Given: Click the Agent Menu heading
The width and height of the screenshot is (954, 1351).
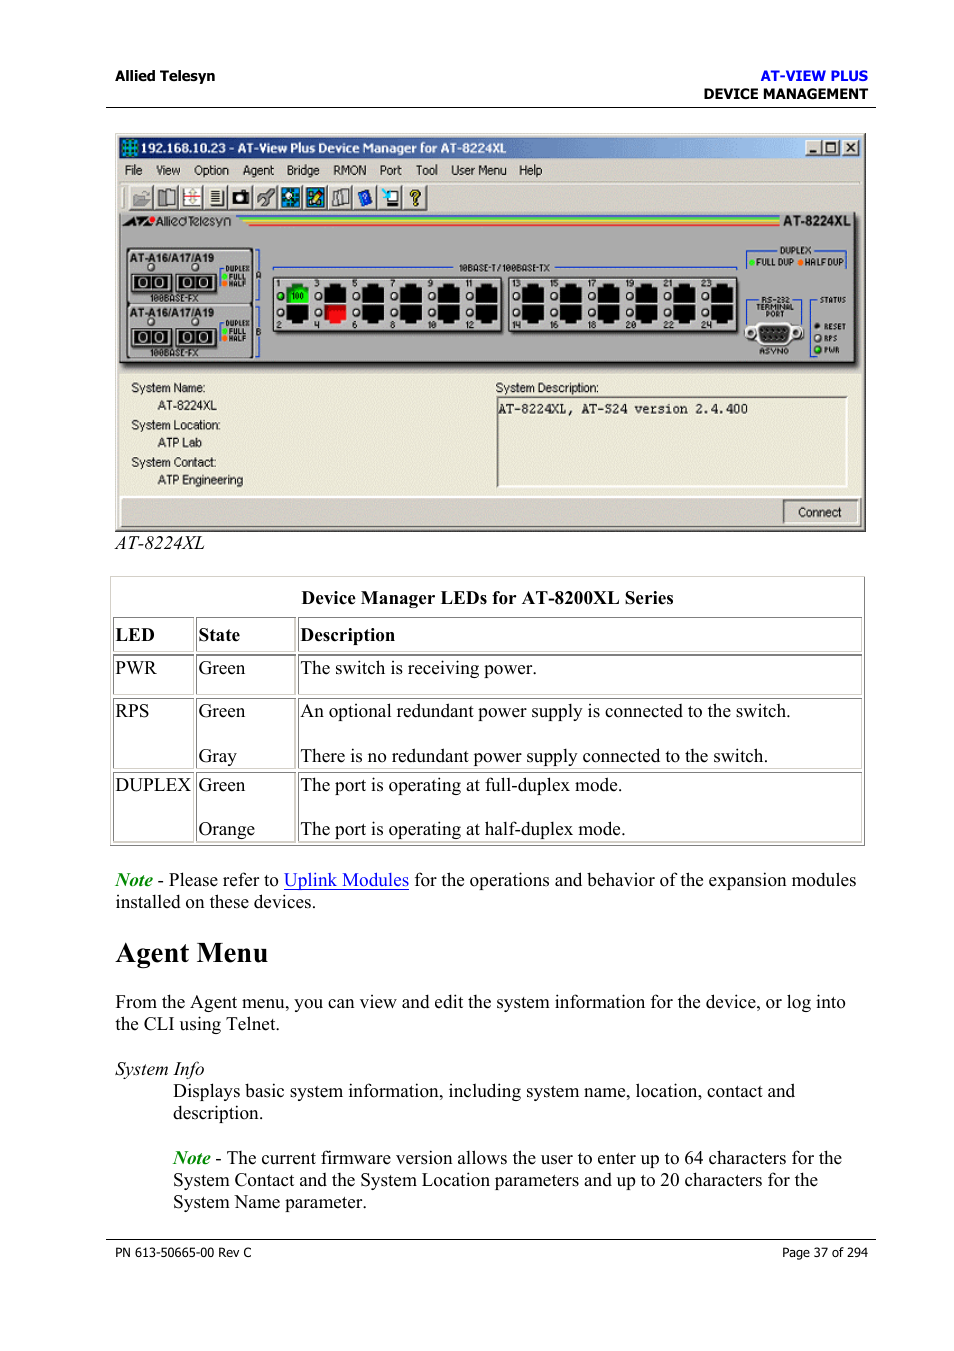Looking at the screenshot, I should coord(192,953).
